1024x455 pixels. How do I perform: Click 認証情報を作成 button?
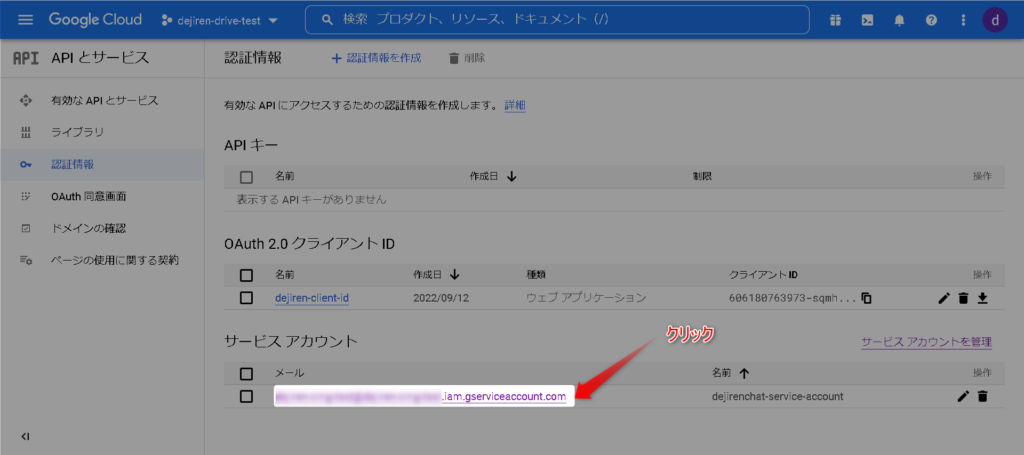point(376,58)
